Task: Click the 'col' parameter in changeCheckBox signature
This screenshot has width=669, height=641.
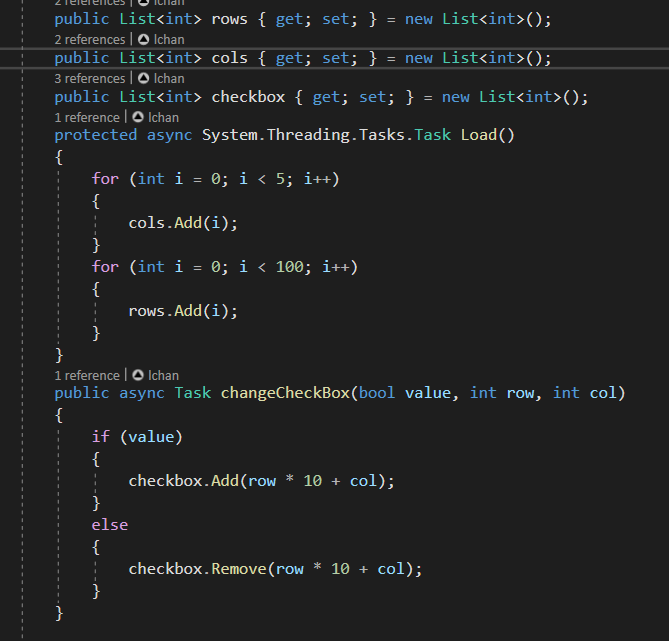Action: click(602, 393)
